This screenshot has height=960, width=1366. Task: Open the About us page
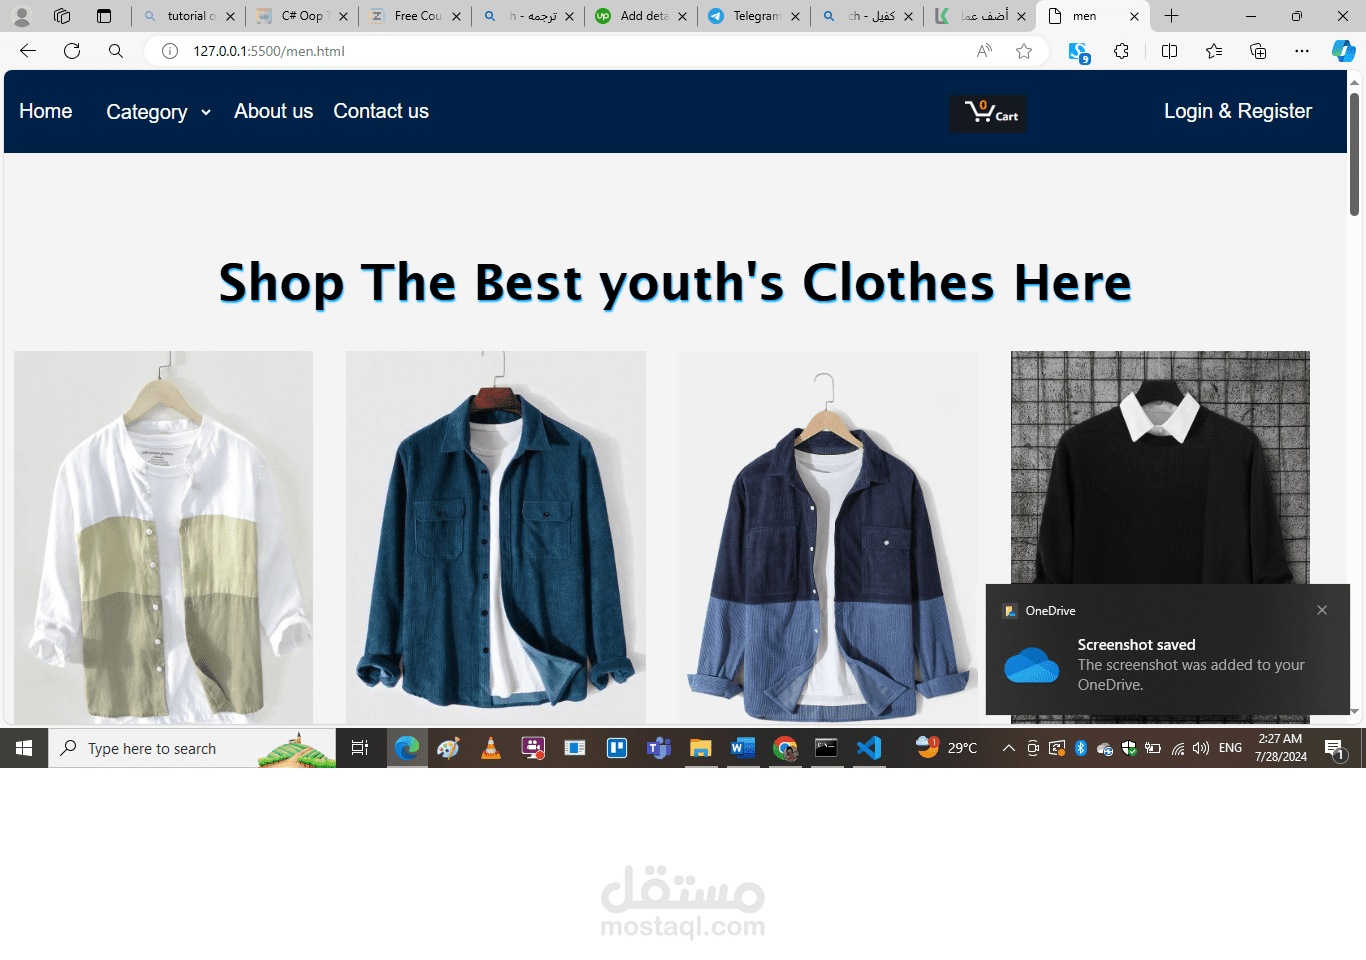tap(273, 111)
